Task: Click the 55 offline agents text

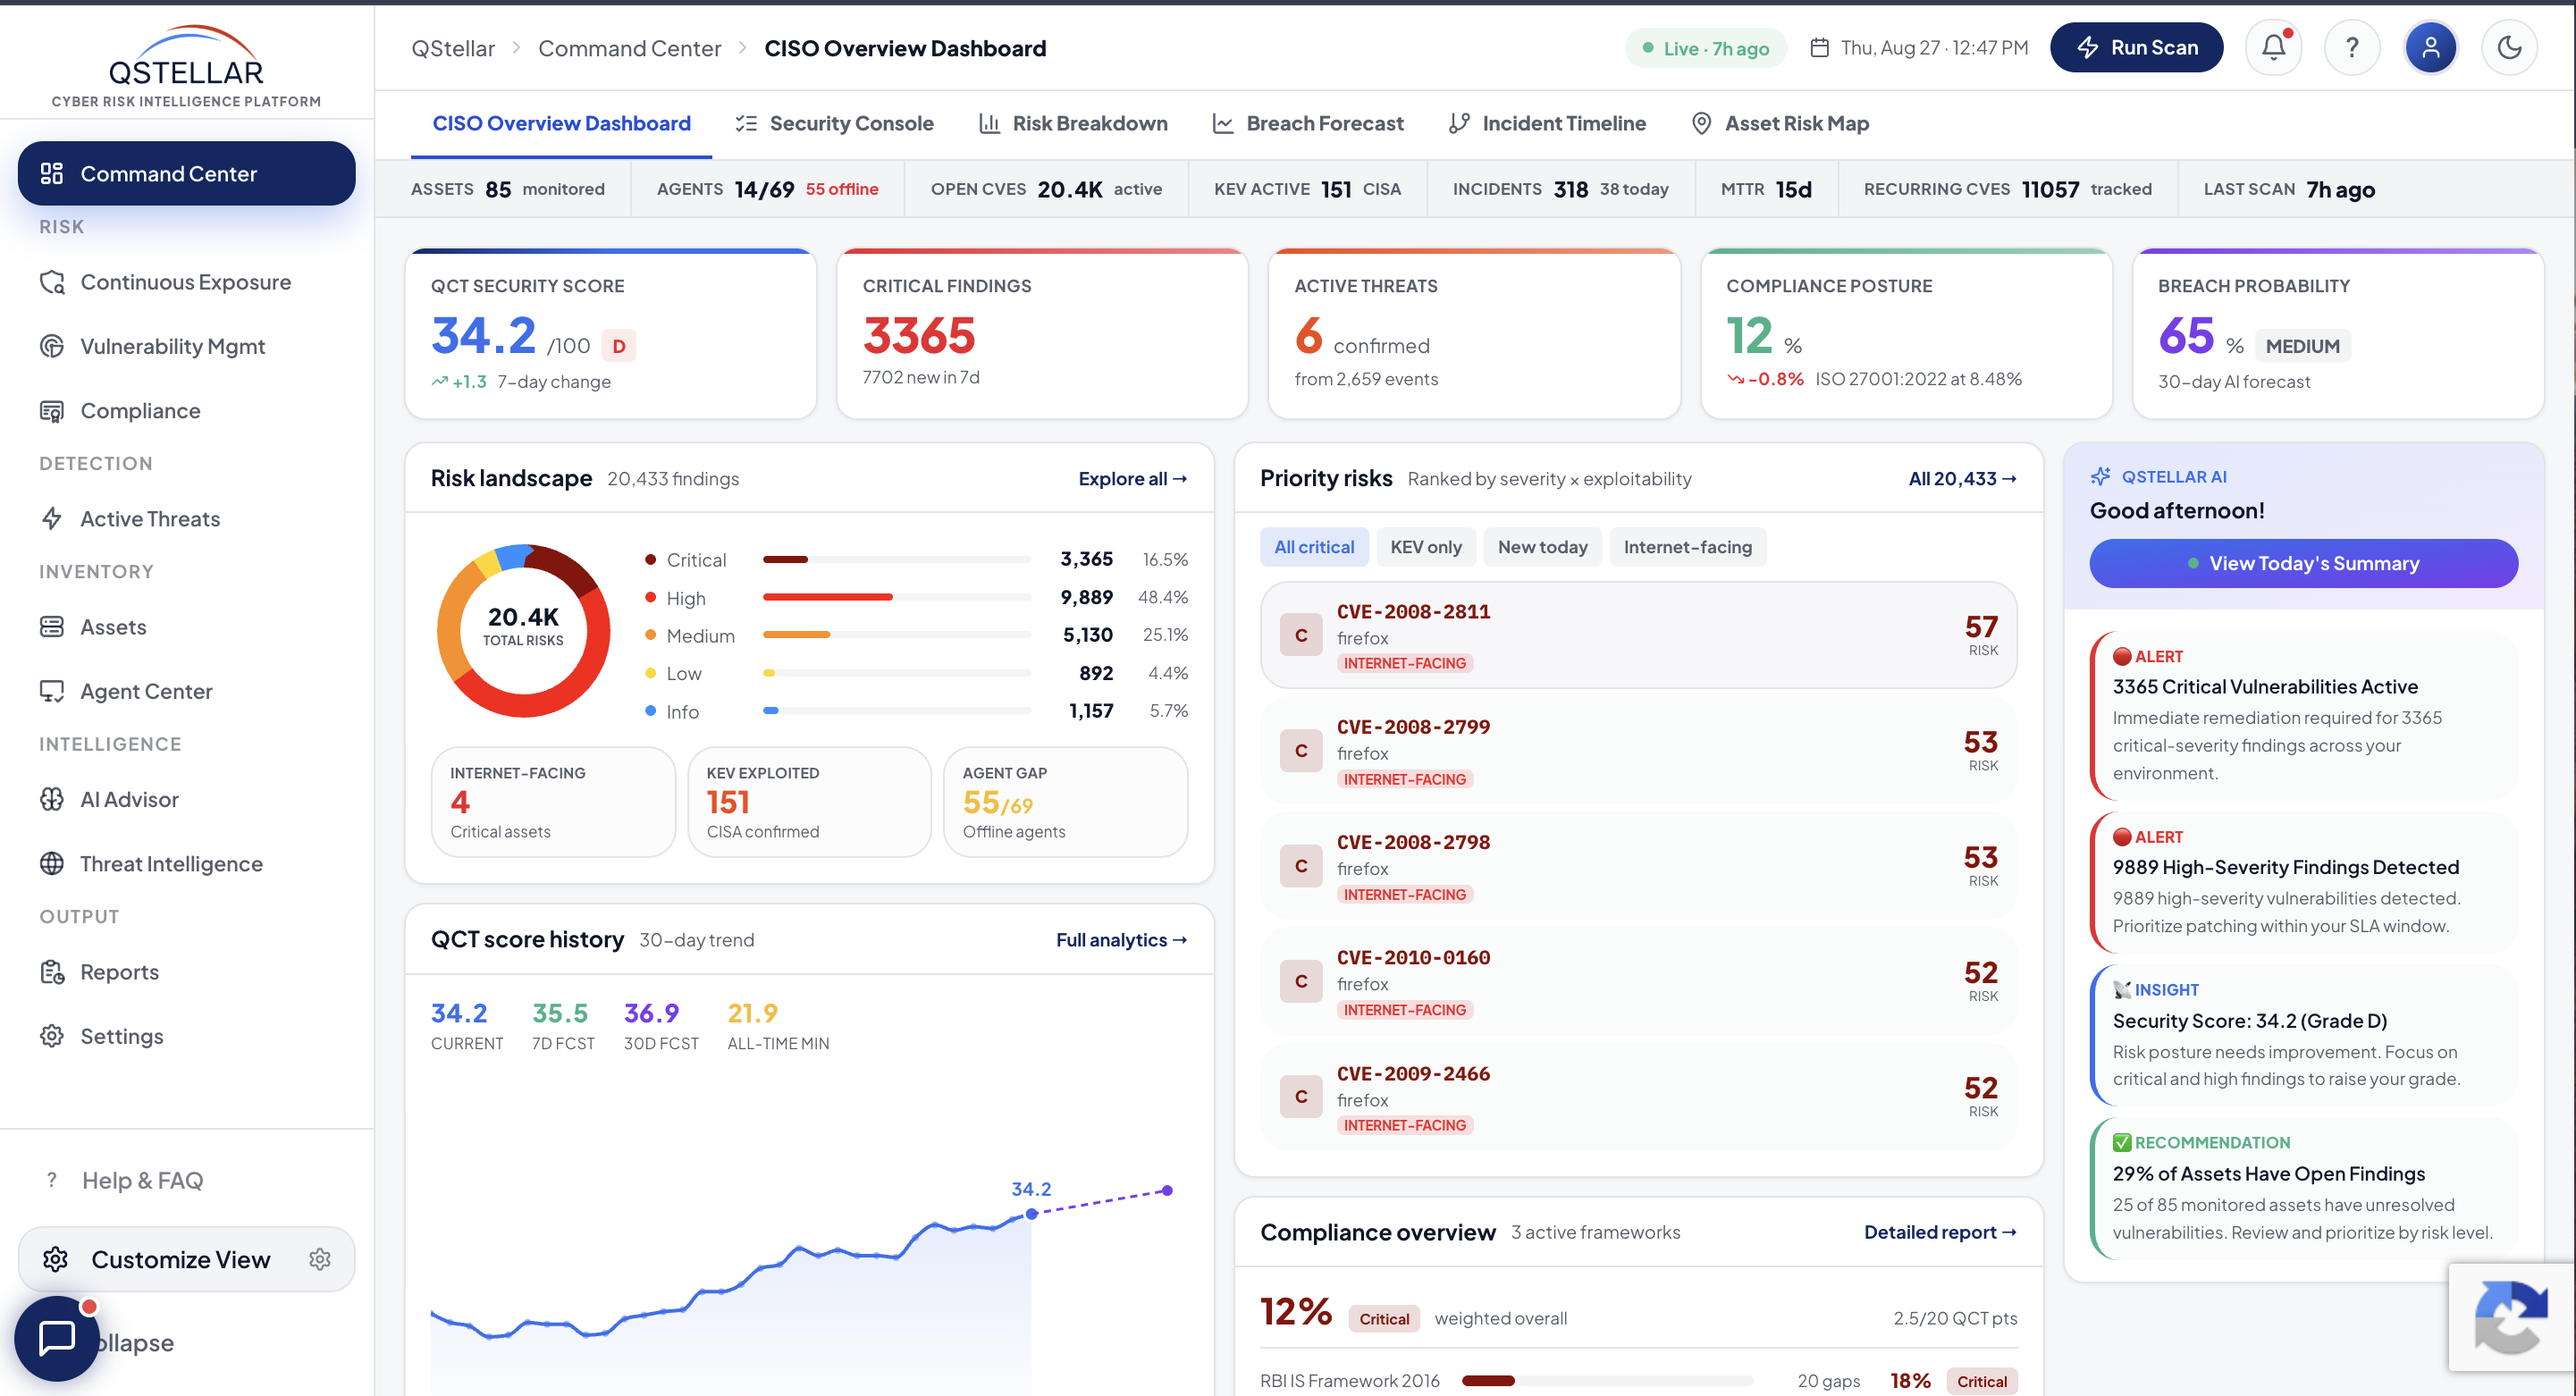Action: point(842,189)
